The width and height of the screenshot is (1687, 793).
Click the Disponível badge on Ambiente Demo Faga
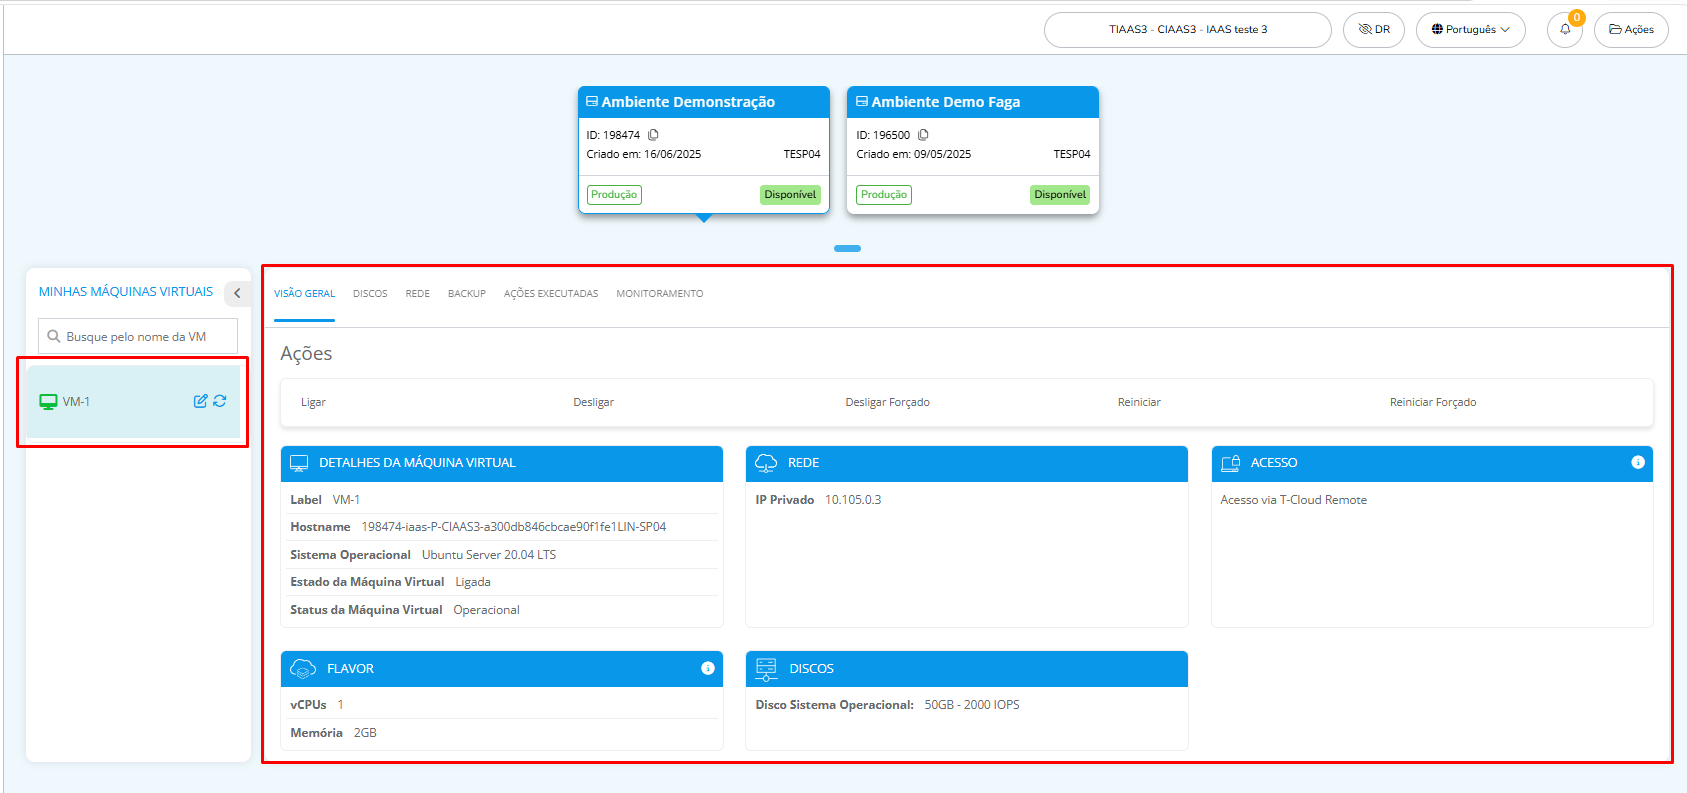[x=1060, y=195]
